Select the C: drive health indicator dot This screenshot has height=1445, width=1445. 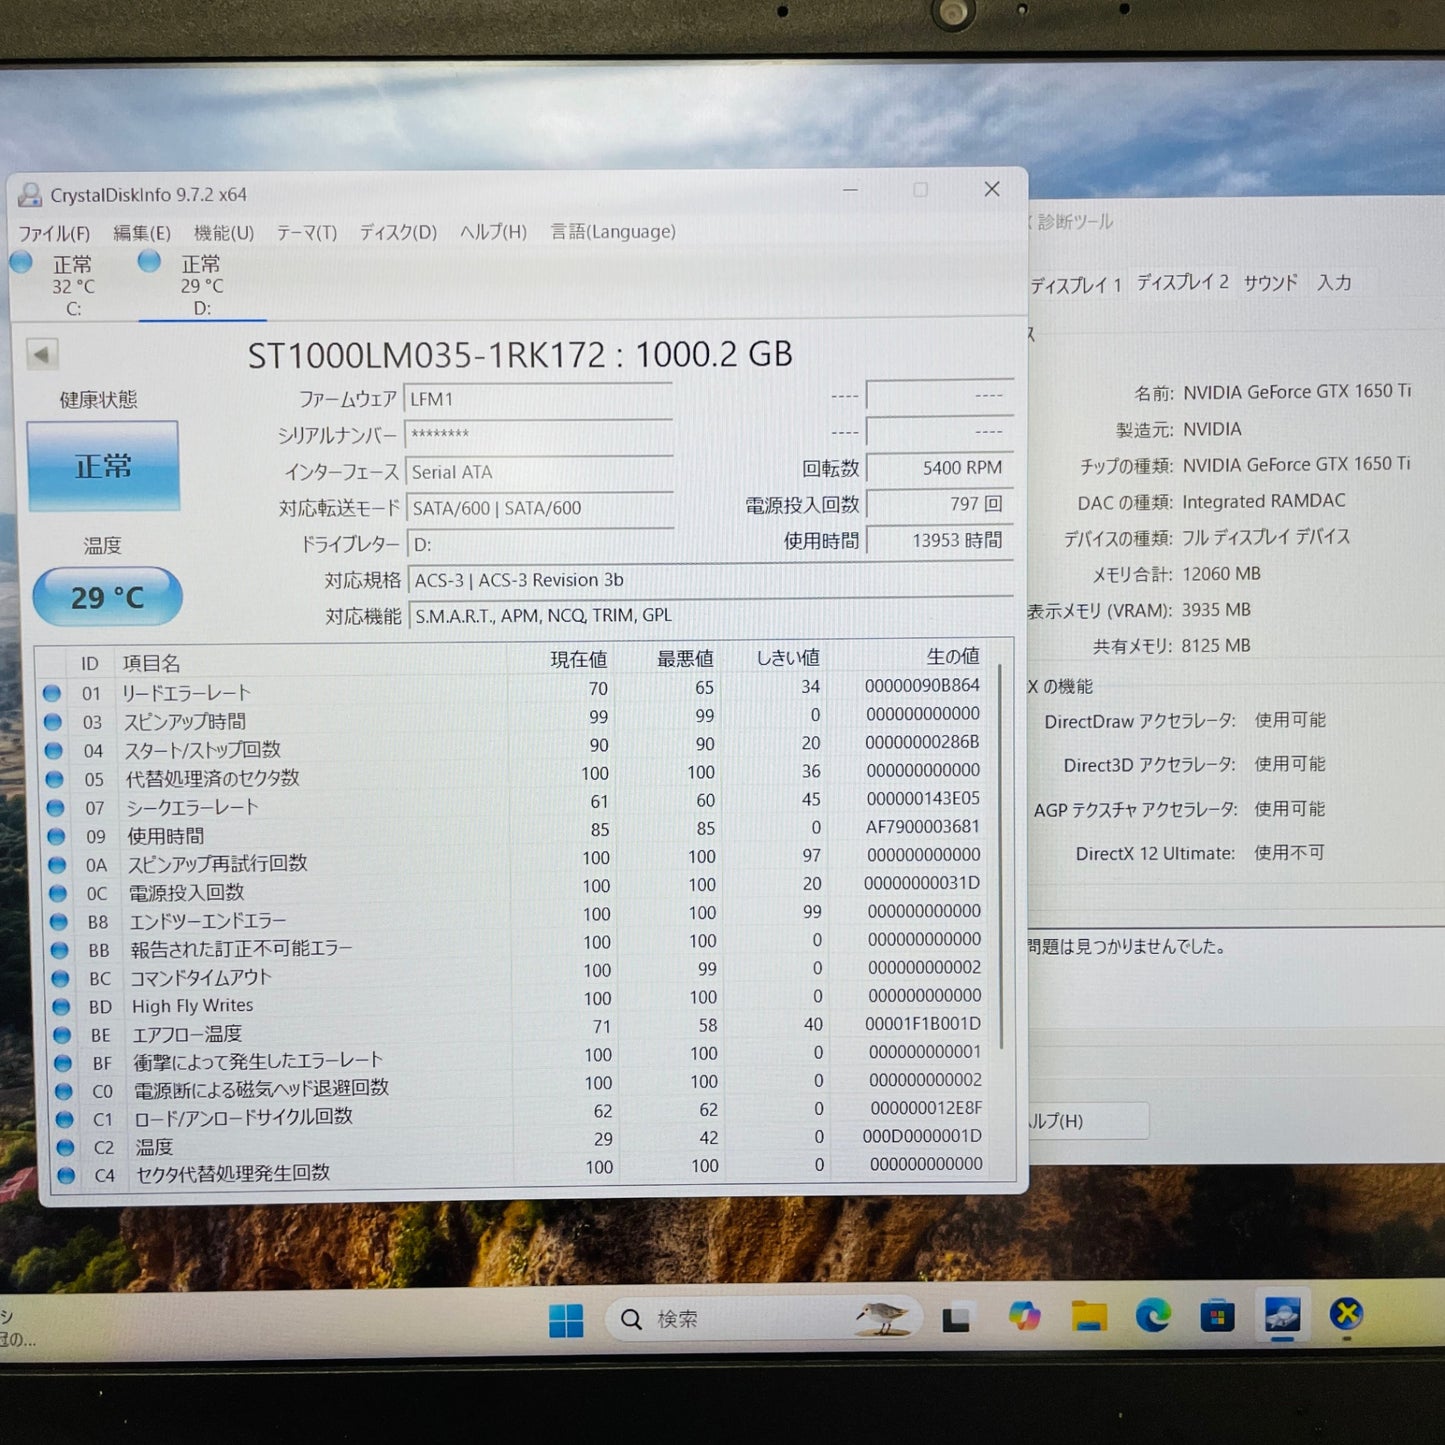click(21, 261)
